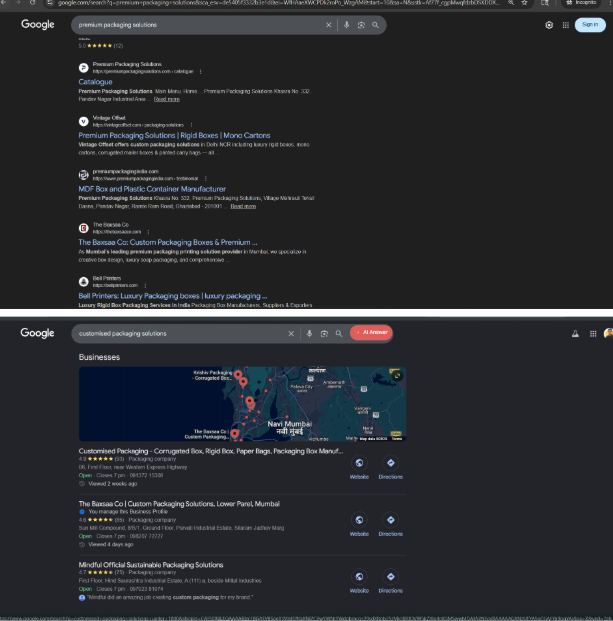This screenshot has height=621, width=613.
Task: Open more options for premiumpackagingindia.com result
Action: click(206, 179)
